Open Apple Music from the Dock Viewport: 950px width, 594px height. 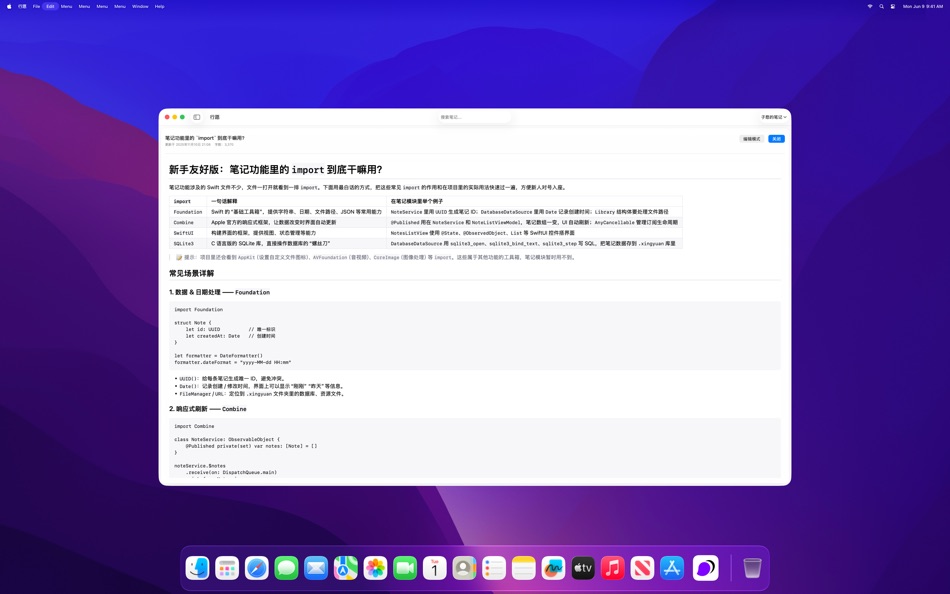(611, 568)
